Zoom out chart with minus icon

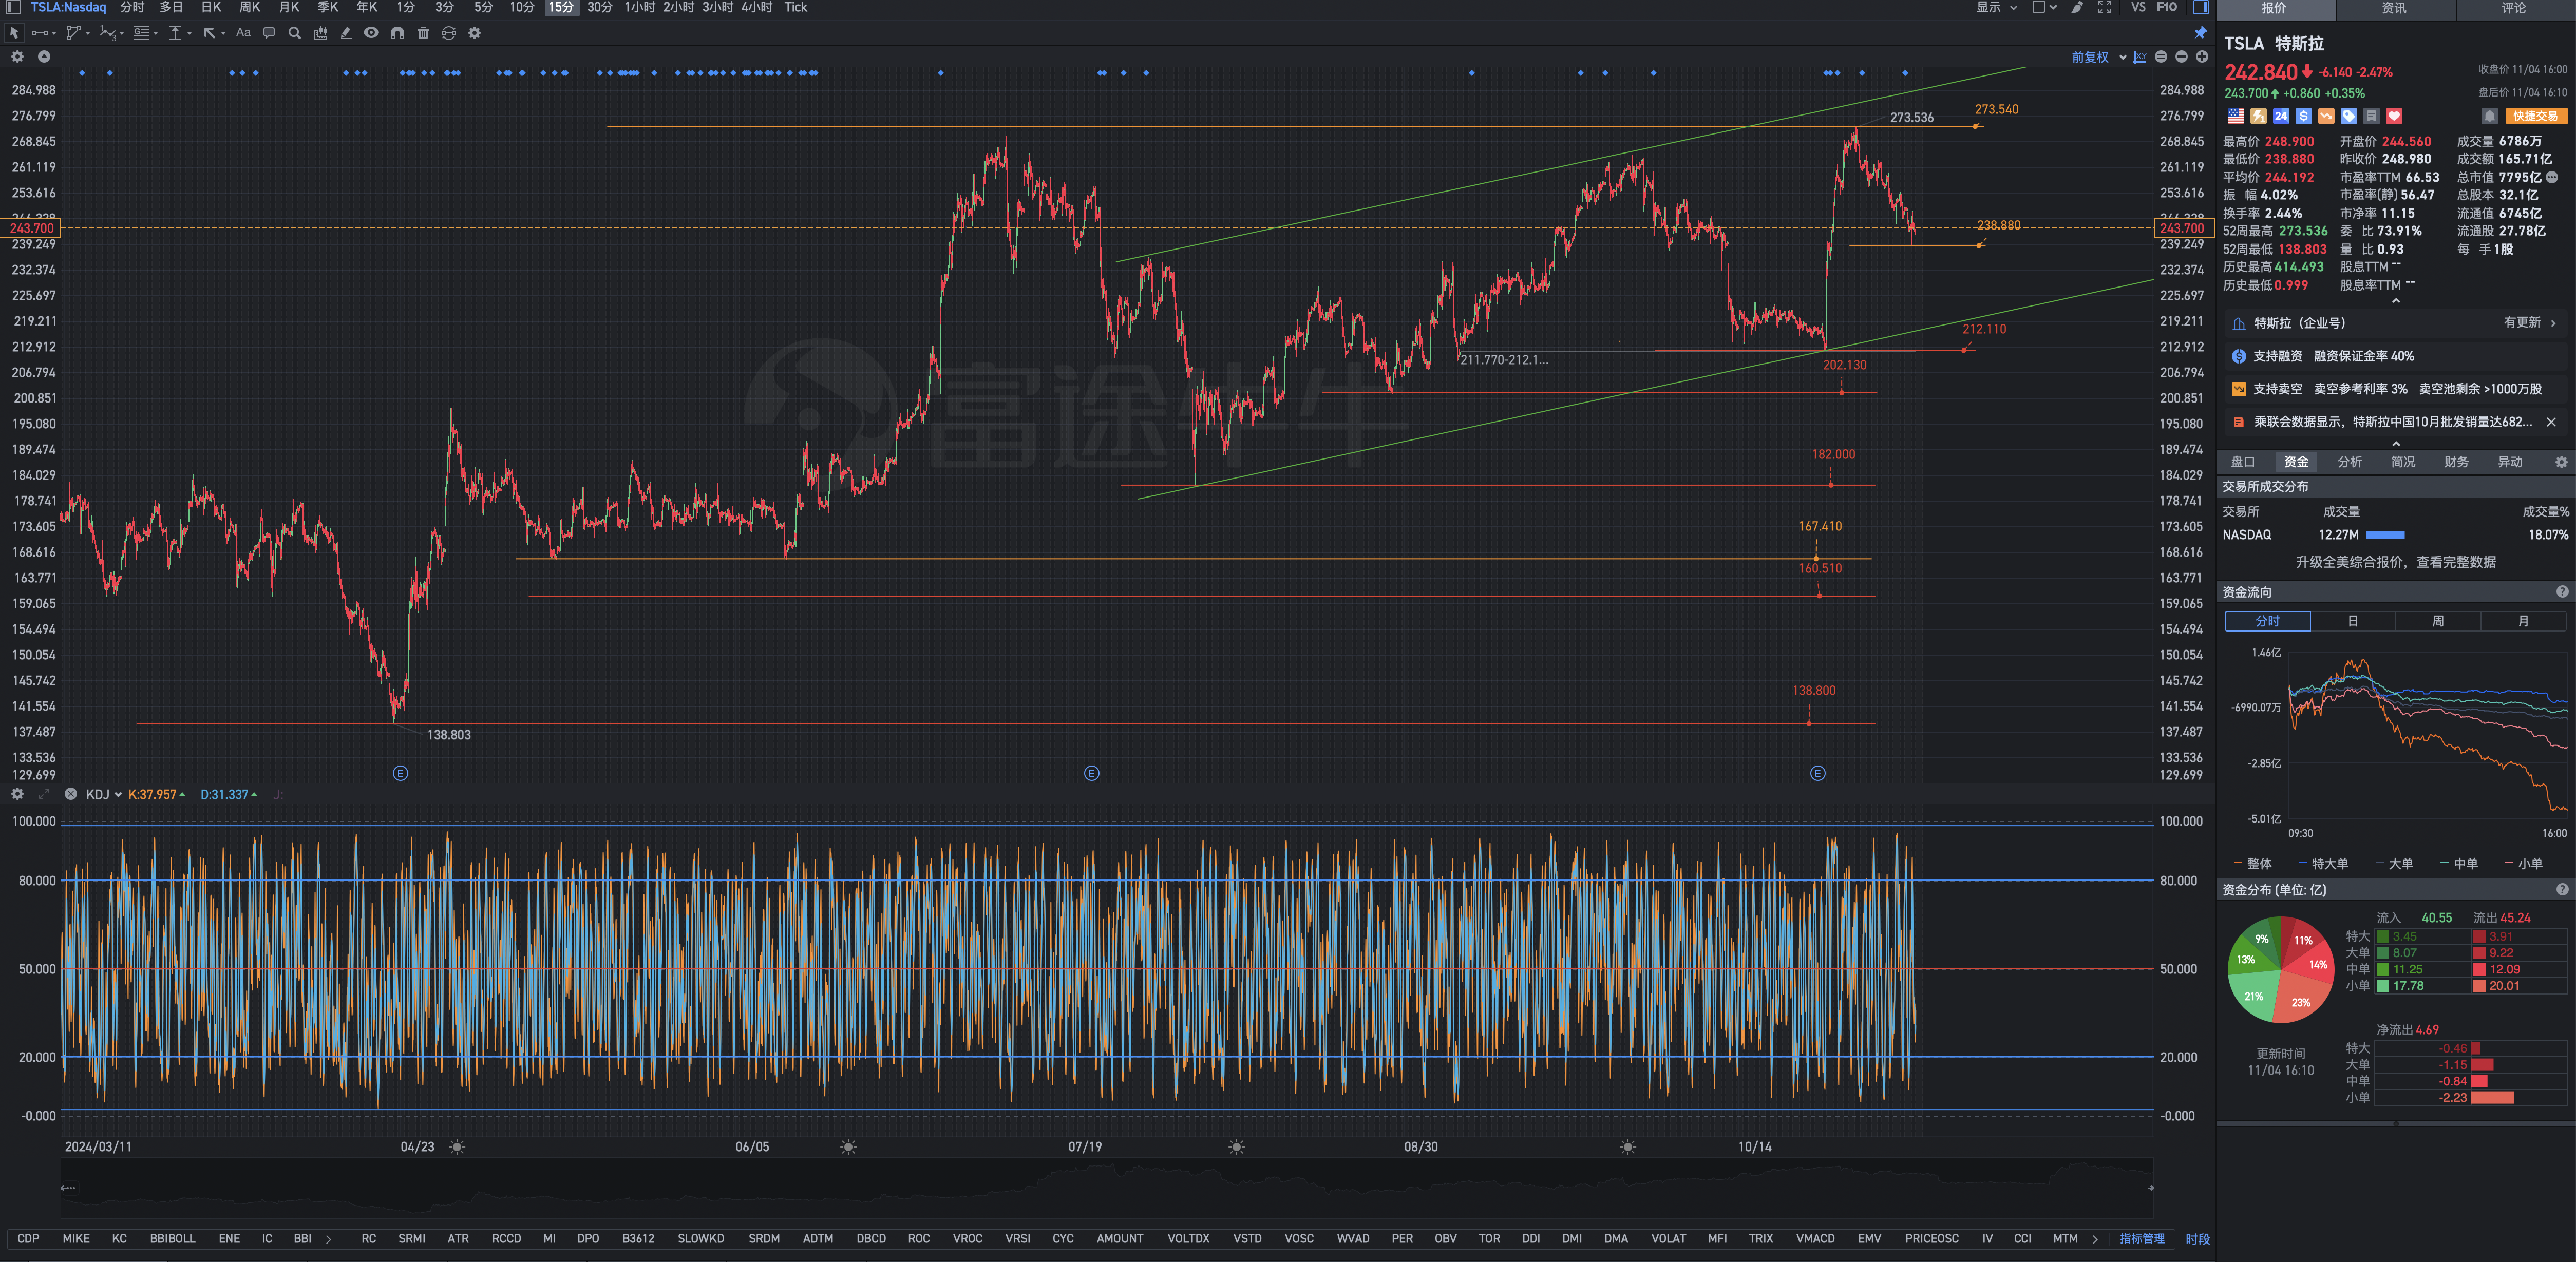pyautogui.click(x=2182, y=57)
